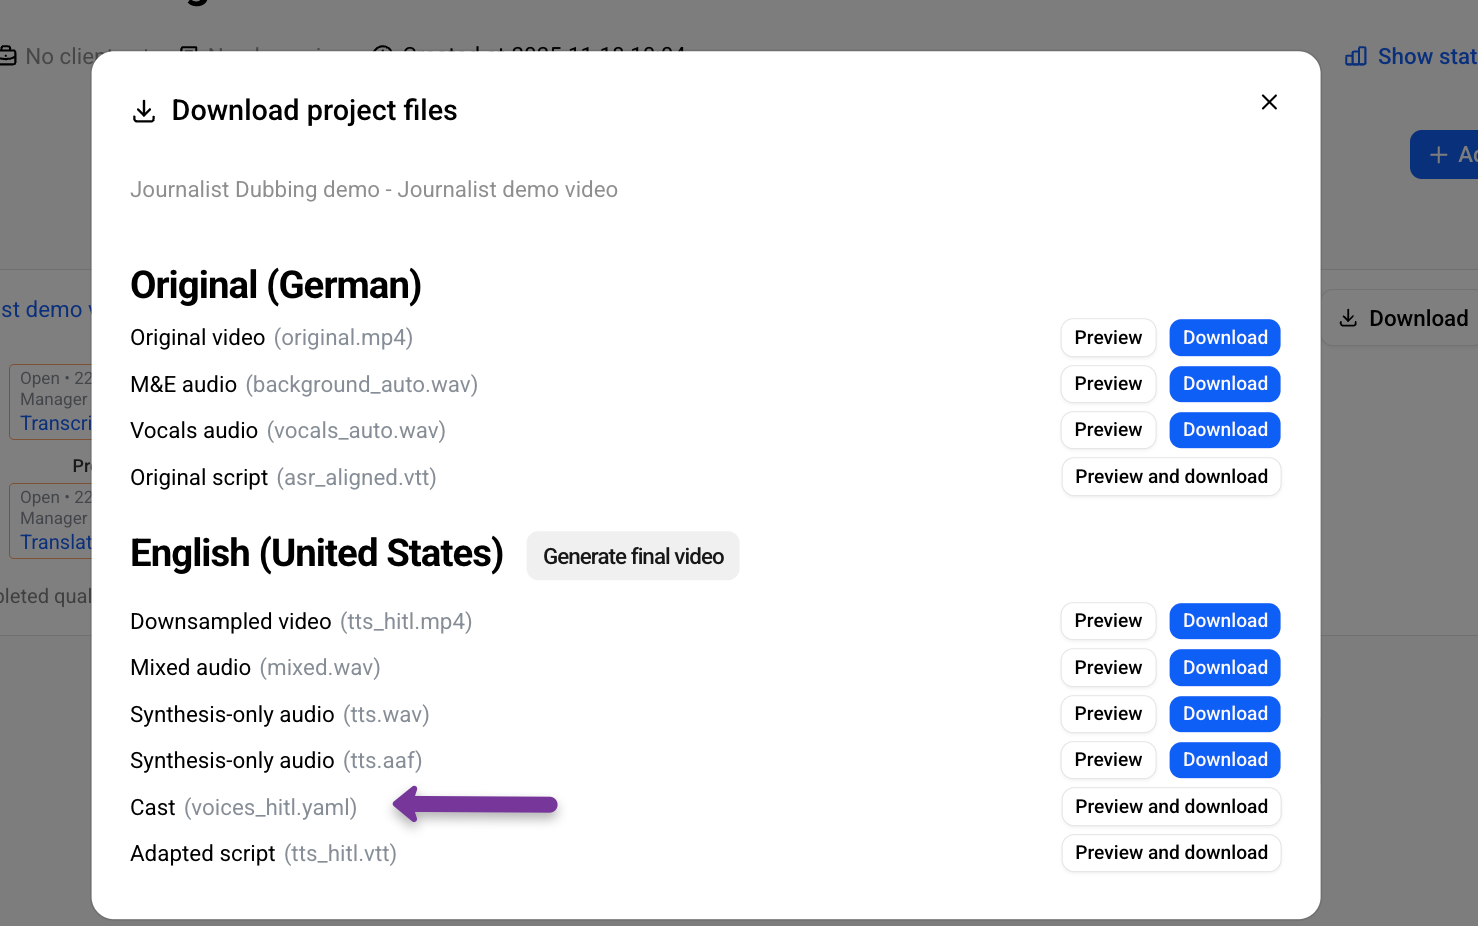Viewport: 1478px width, 926px height.
Task: Preview the Vocals audio vocals_auto.wav
Action: pos(1108,430)
